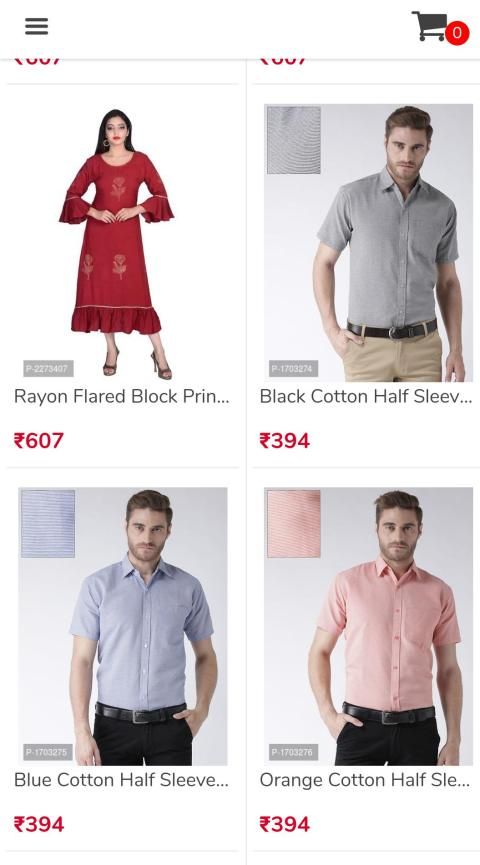Click the Blue Cotton Half Sleeve title

(121, 779)
